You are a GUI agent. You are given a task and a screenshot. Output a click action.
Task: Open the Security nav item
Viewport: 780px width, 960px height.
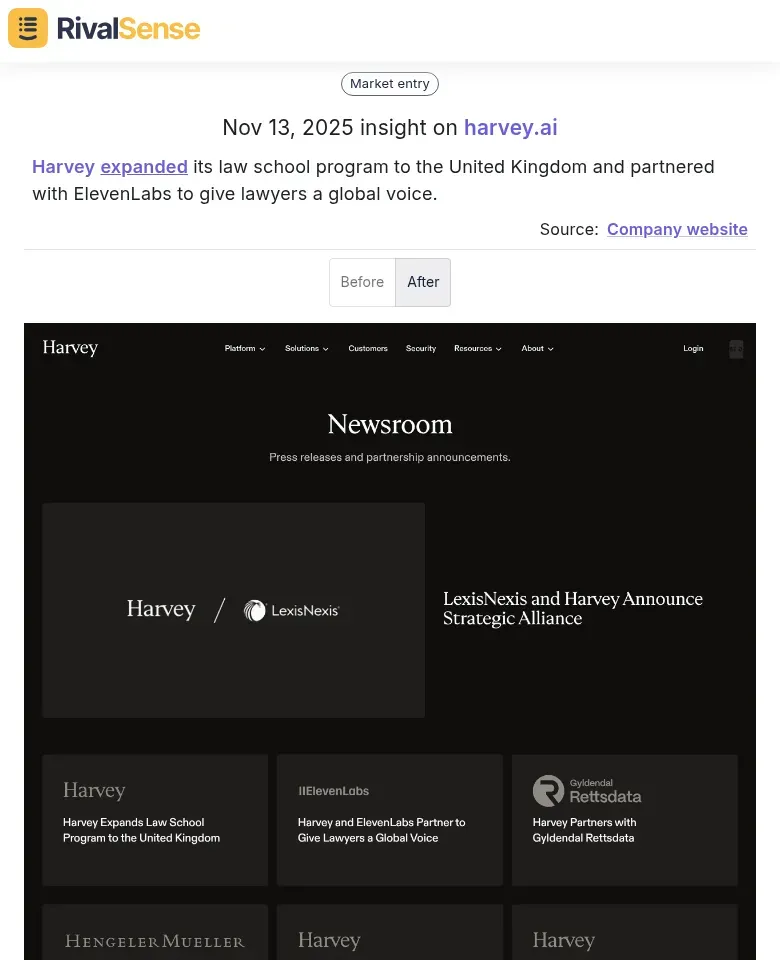[x=421, y=348]
